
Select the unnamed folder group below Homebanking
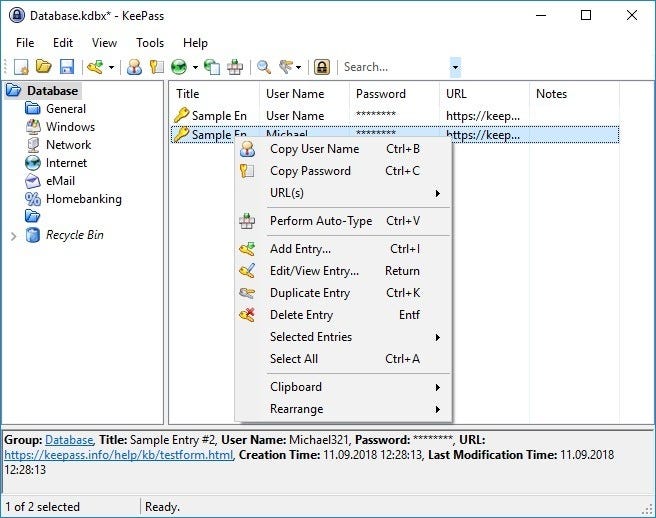click(33, 216)
